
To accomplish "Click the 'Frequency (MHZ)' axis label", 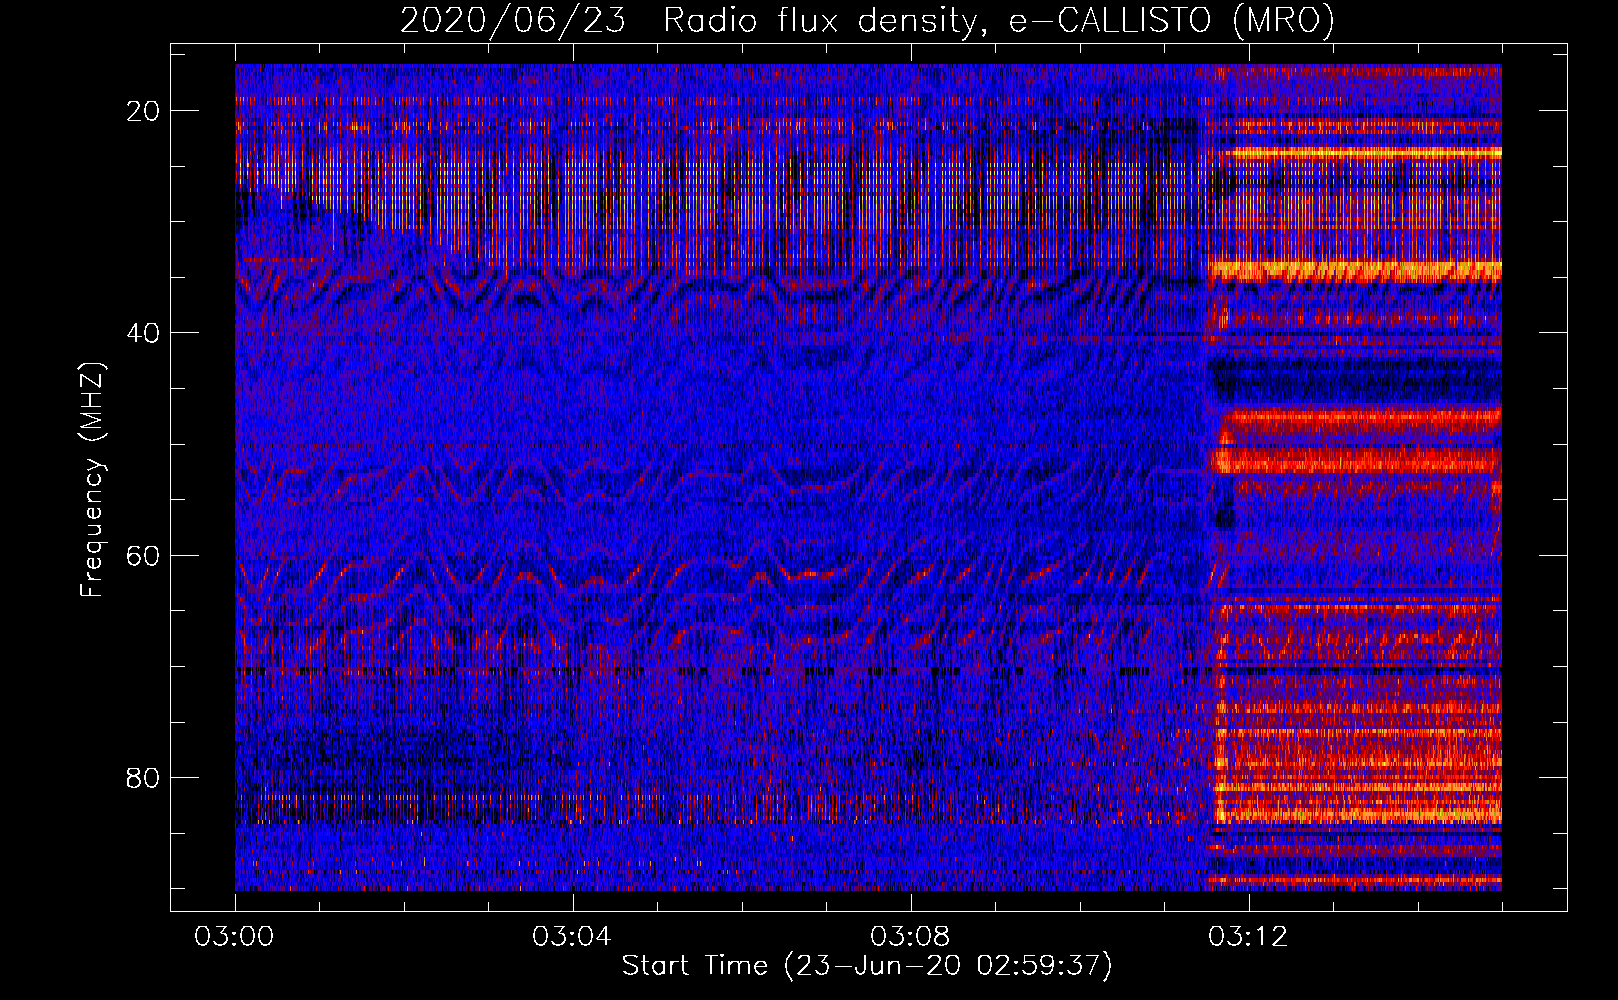I will 92,481.
